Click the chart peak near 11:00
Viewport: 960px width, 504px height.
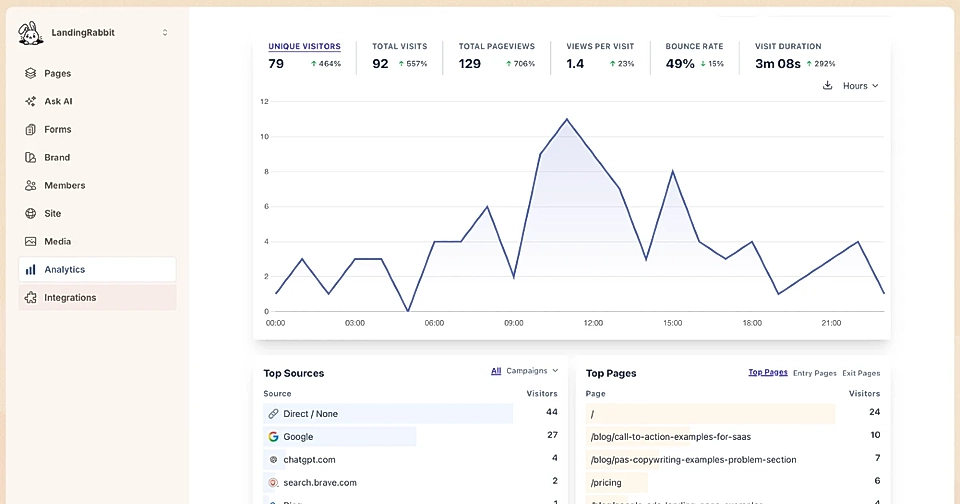(567, 119)
